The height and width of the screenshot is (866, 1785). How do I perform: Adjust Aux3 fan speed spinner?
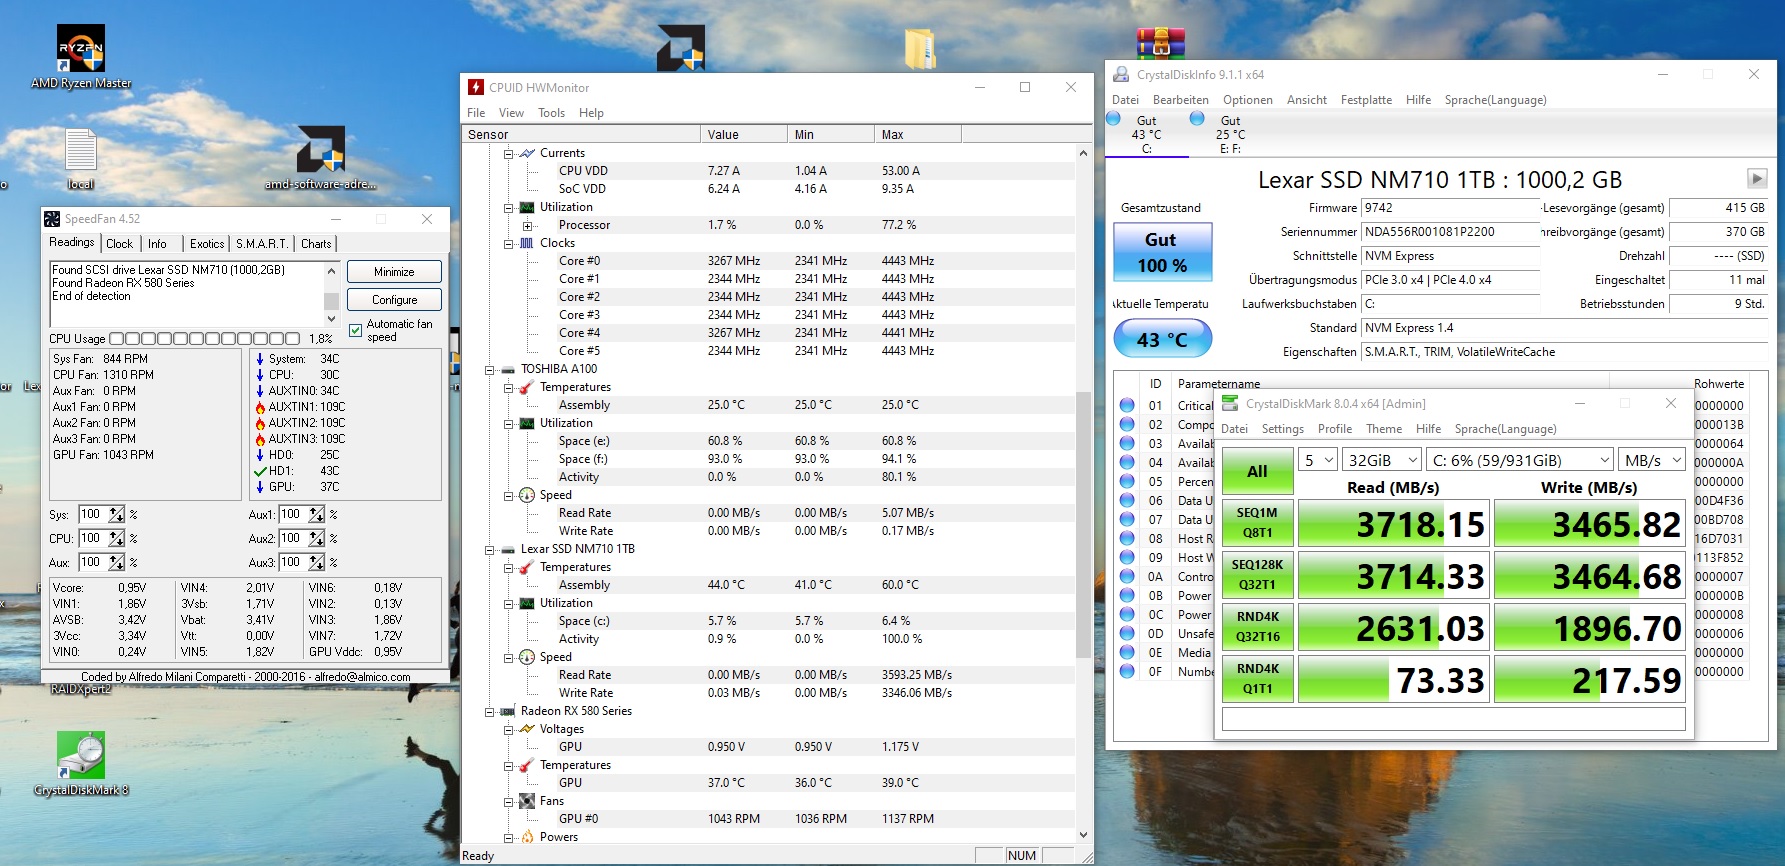click(x=317, y=562)
